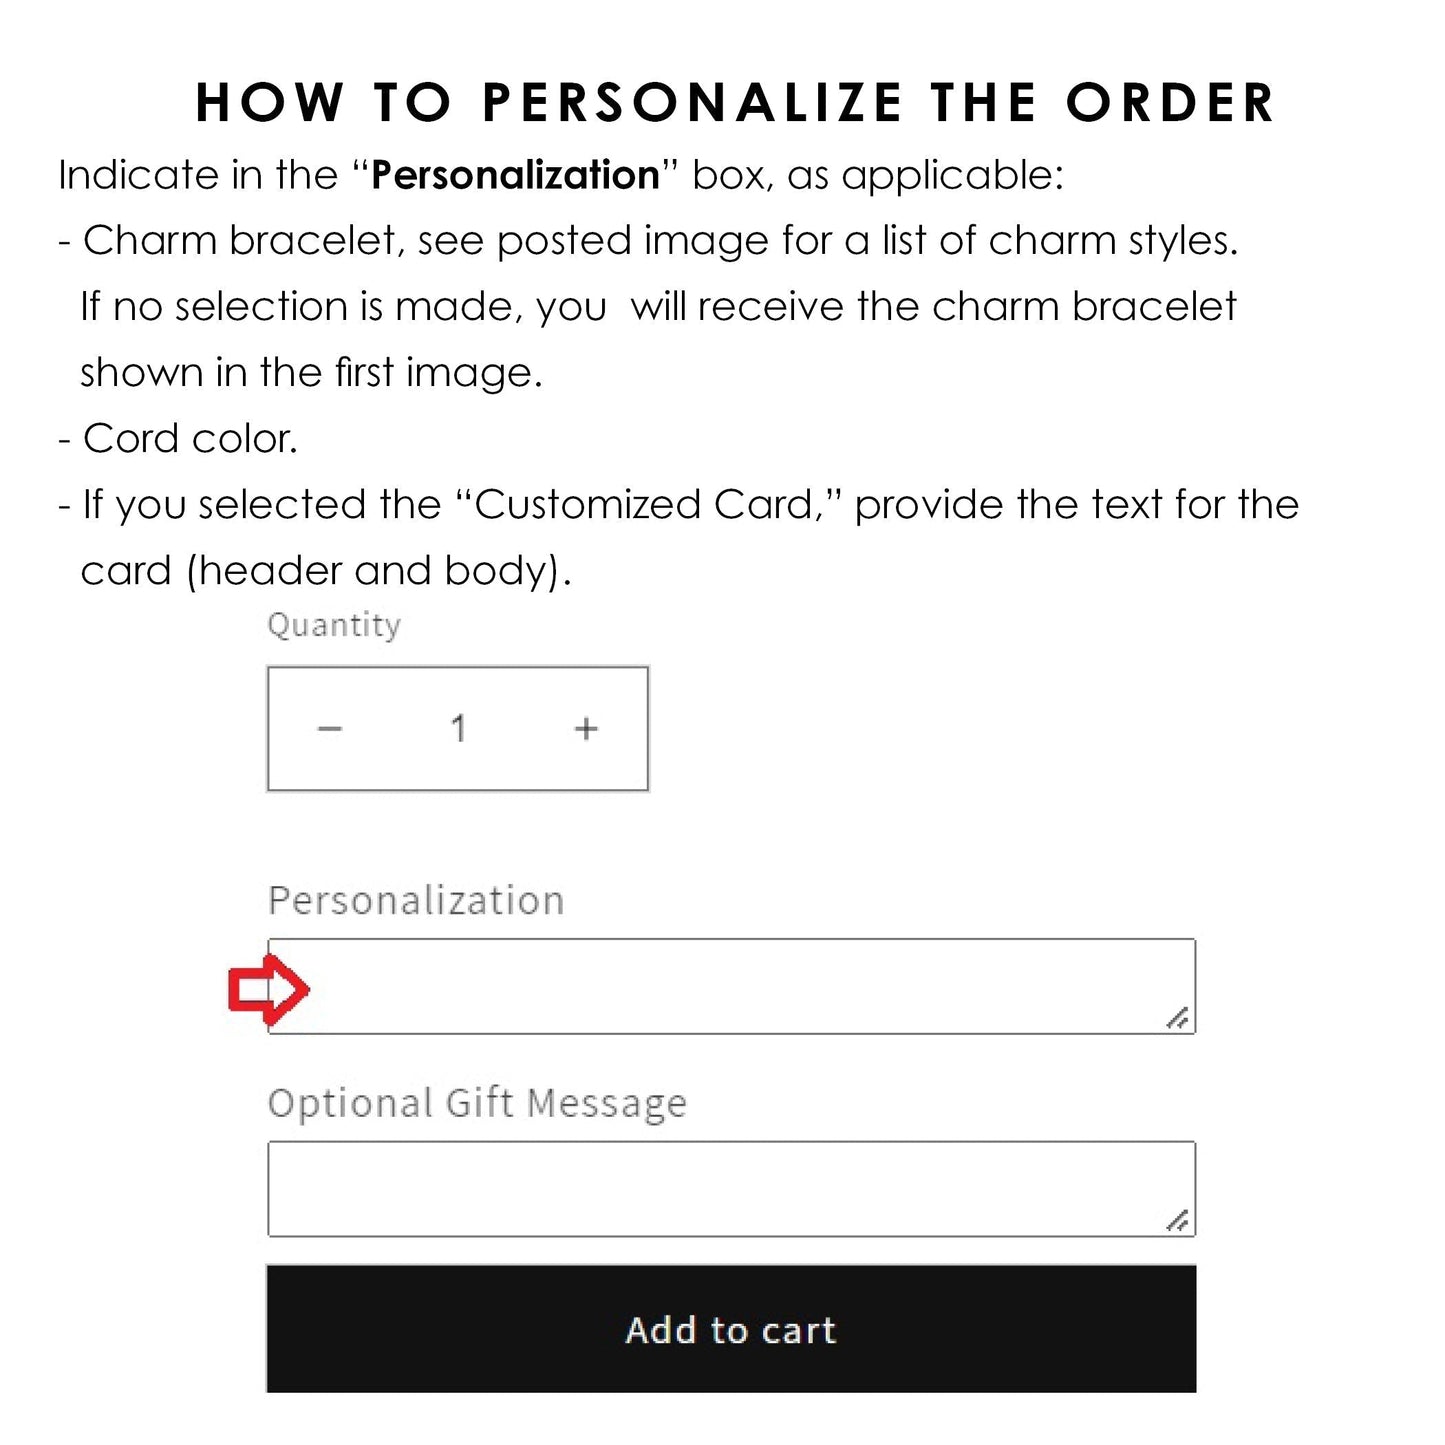Focus the Personalization text box
Screen dimensions: 1445x1445
click(731, 986)
